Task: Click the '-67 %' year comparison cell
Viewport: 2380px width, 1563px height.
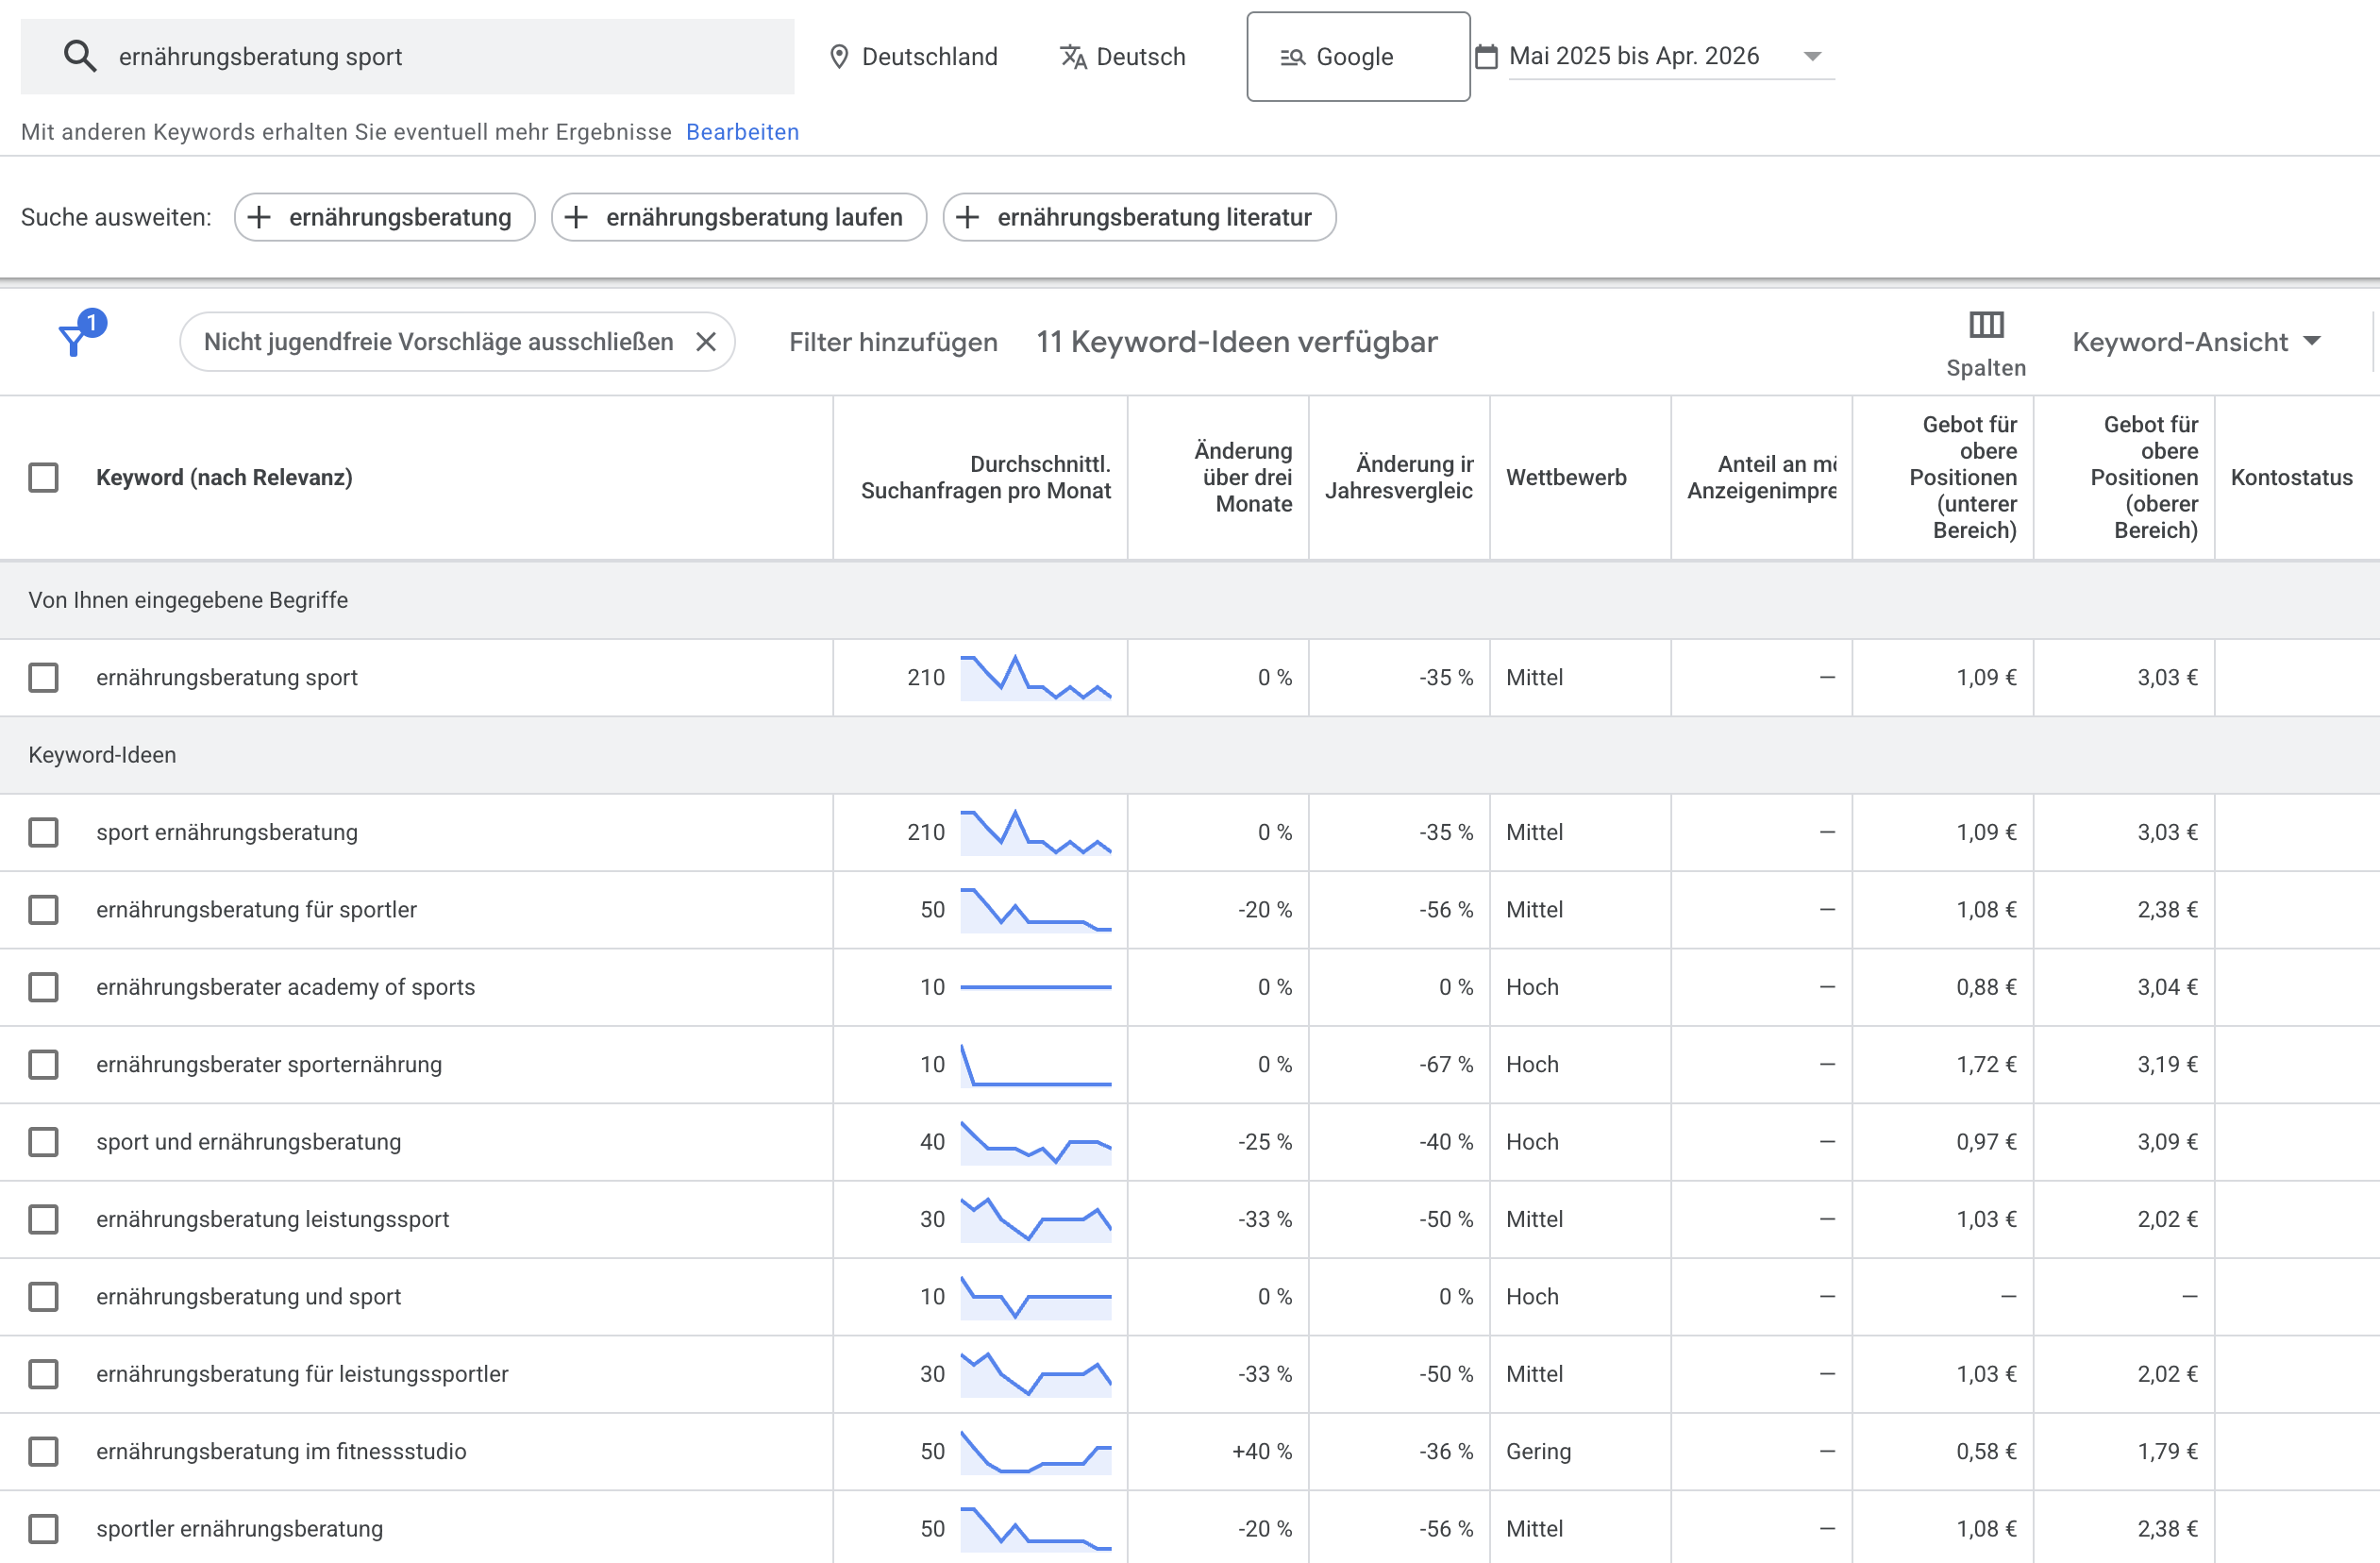Action: click(x=1446, y=1064)
